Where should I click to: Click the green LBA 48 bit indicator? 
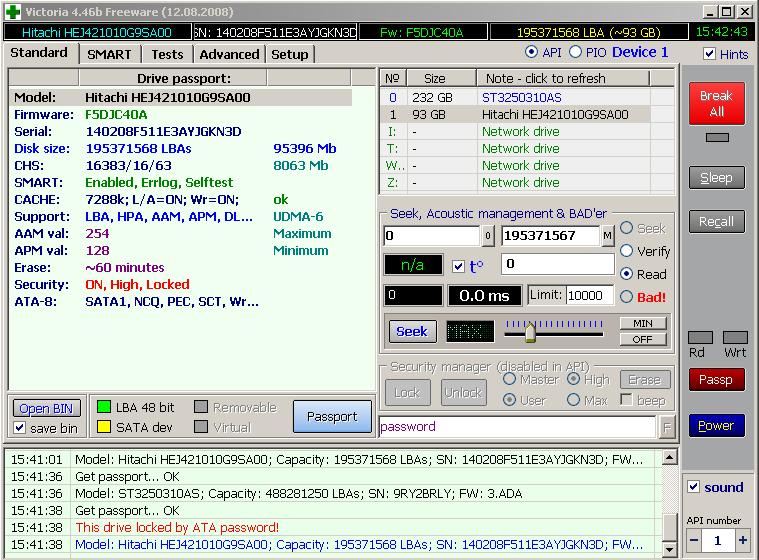pos(104,407)
